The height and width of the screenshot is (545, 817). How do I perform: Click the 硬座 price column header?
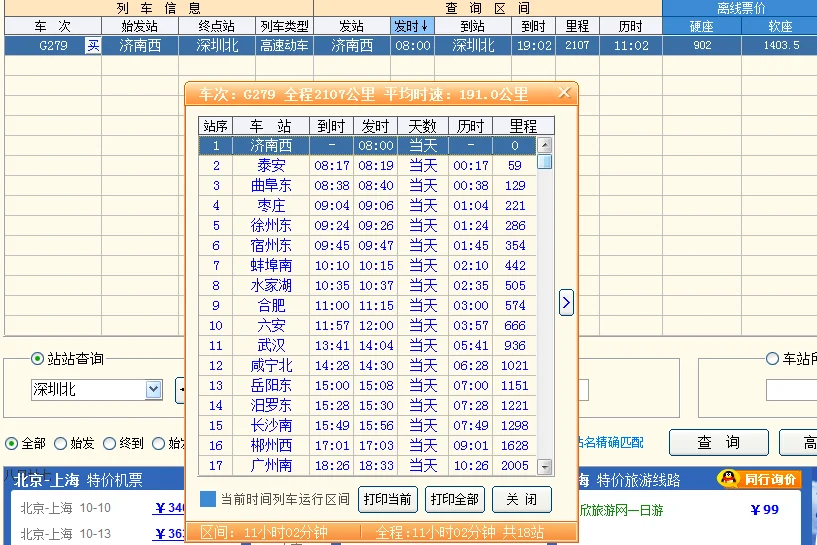tap(701, 26)
